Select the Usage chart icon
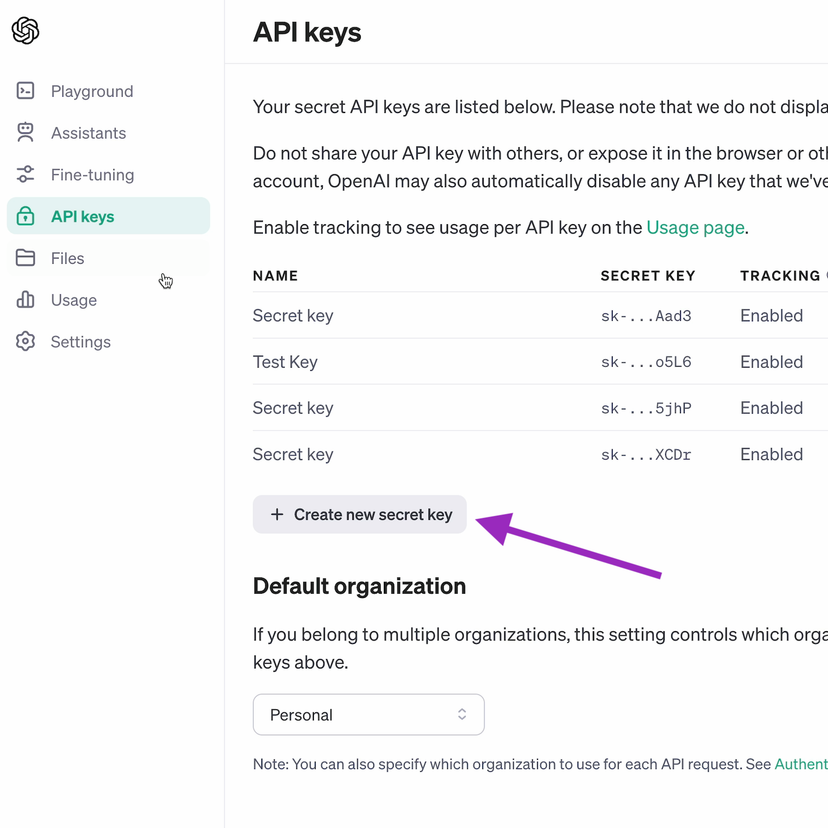Image resolution: width=828 pixels, height=828 pixels. coord(25,300)
